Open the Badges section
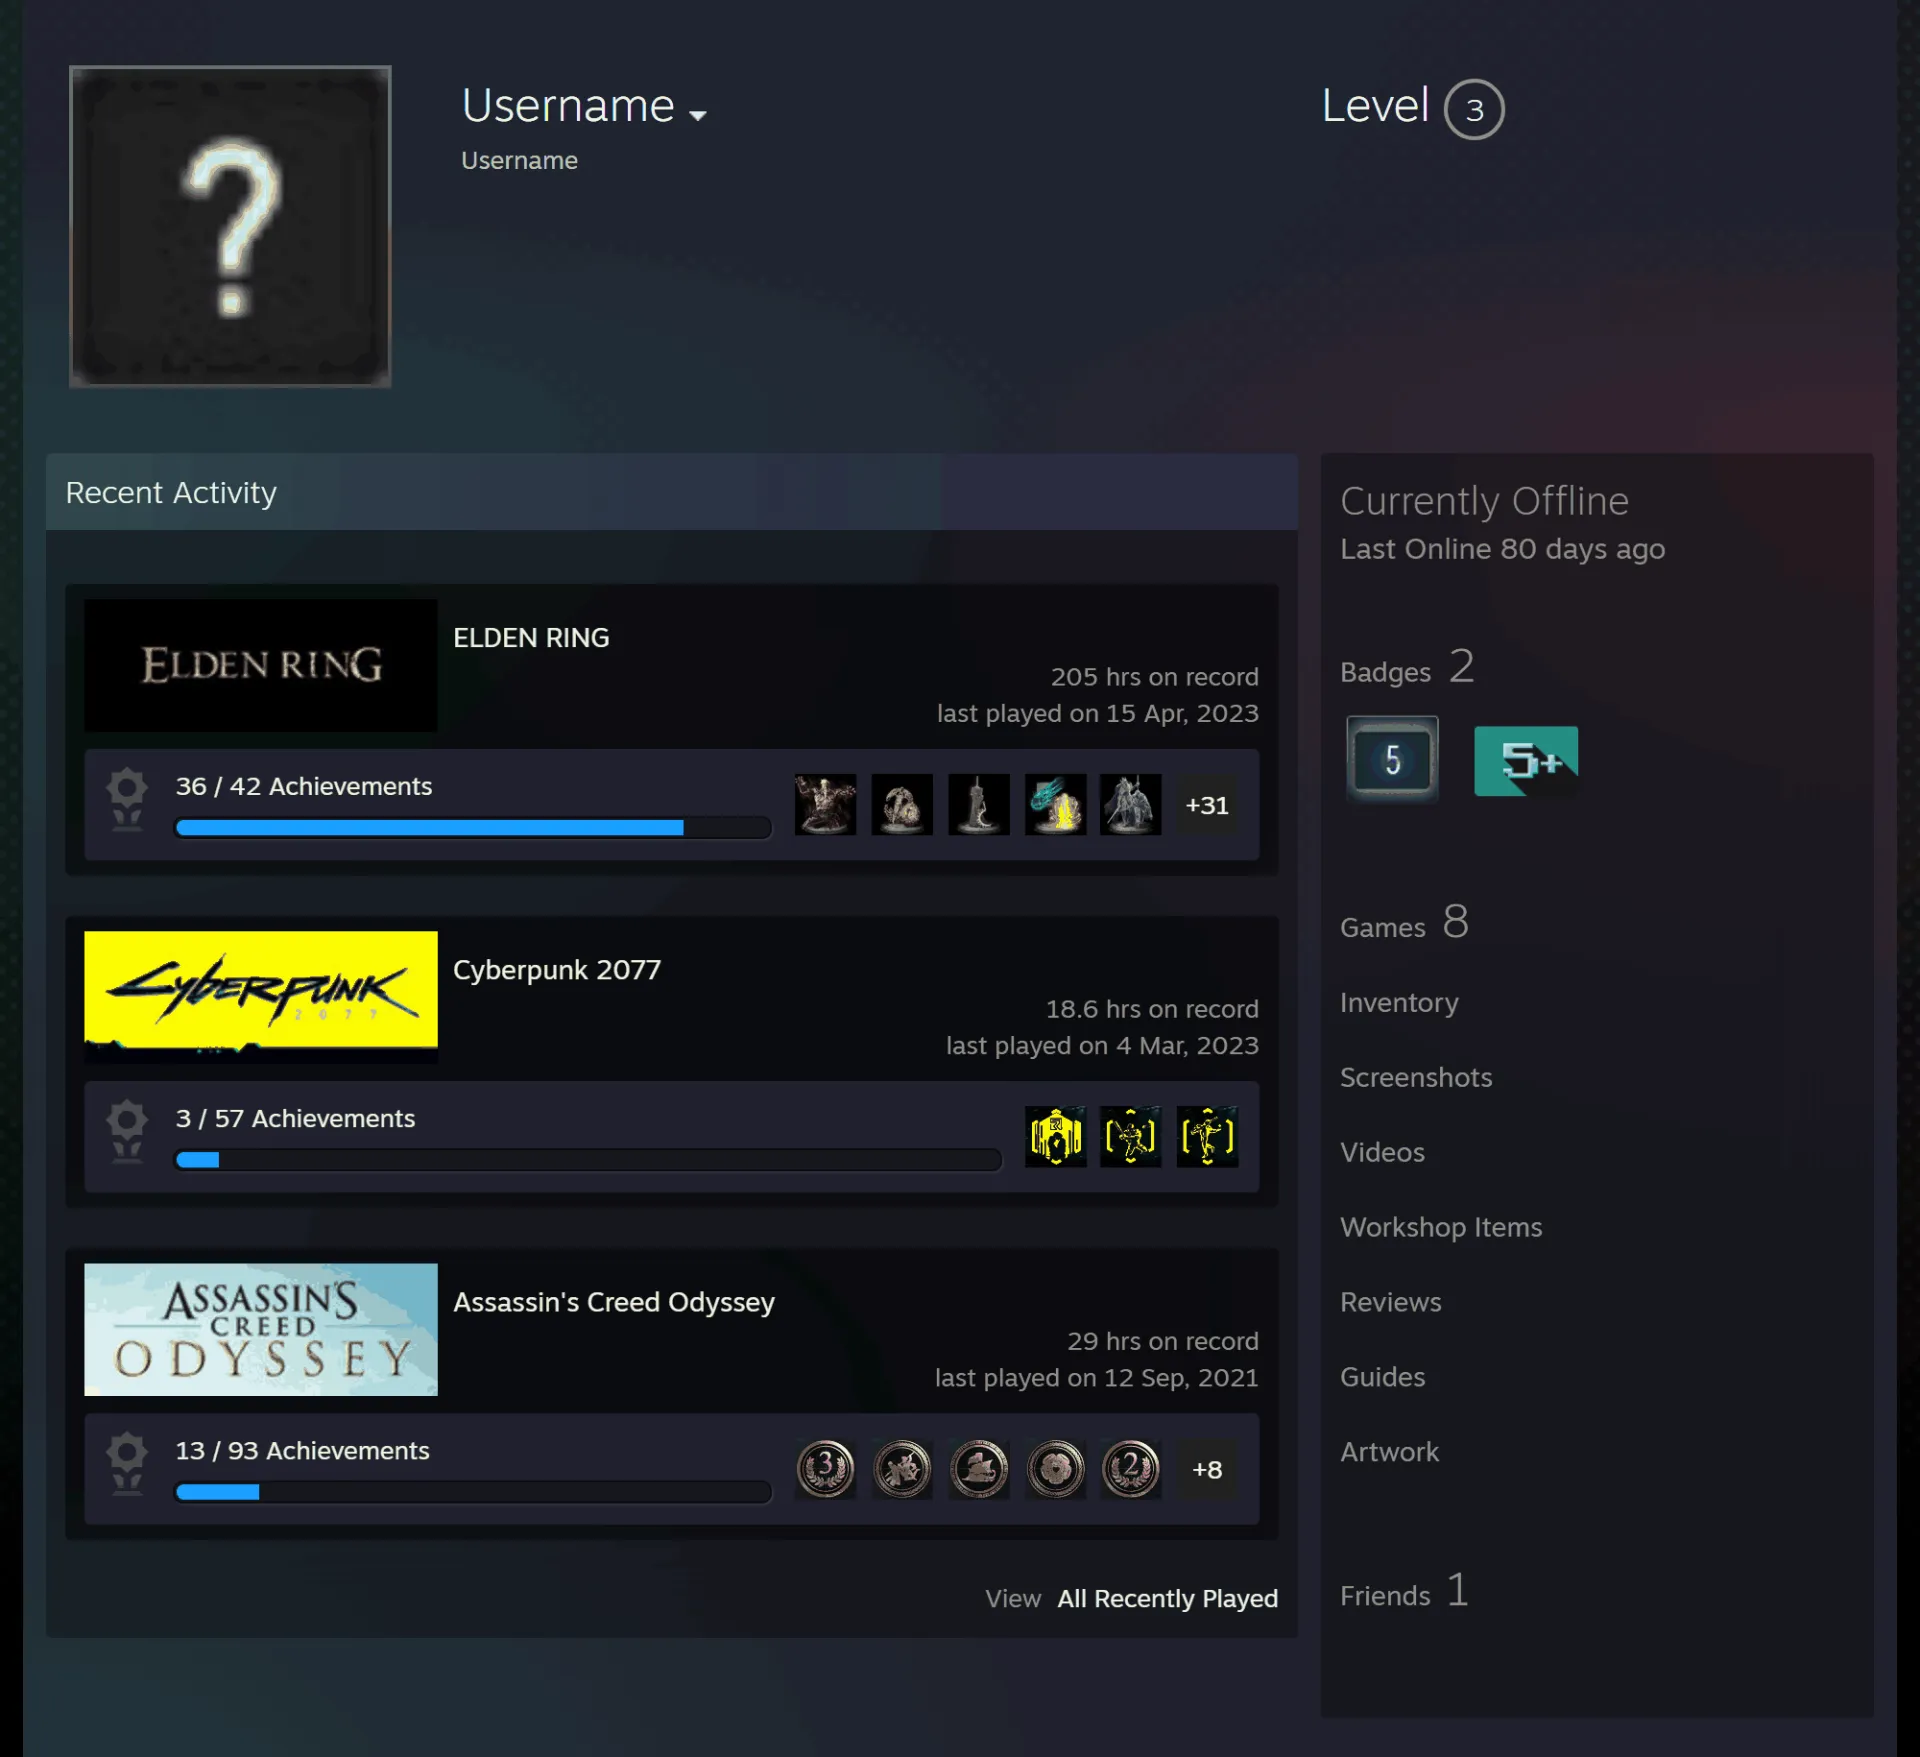This screenshot has width=1920, height=1757. (x=1407, y=667)
